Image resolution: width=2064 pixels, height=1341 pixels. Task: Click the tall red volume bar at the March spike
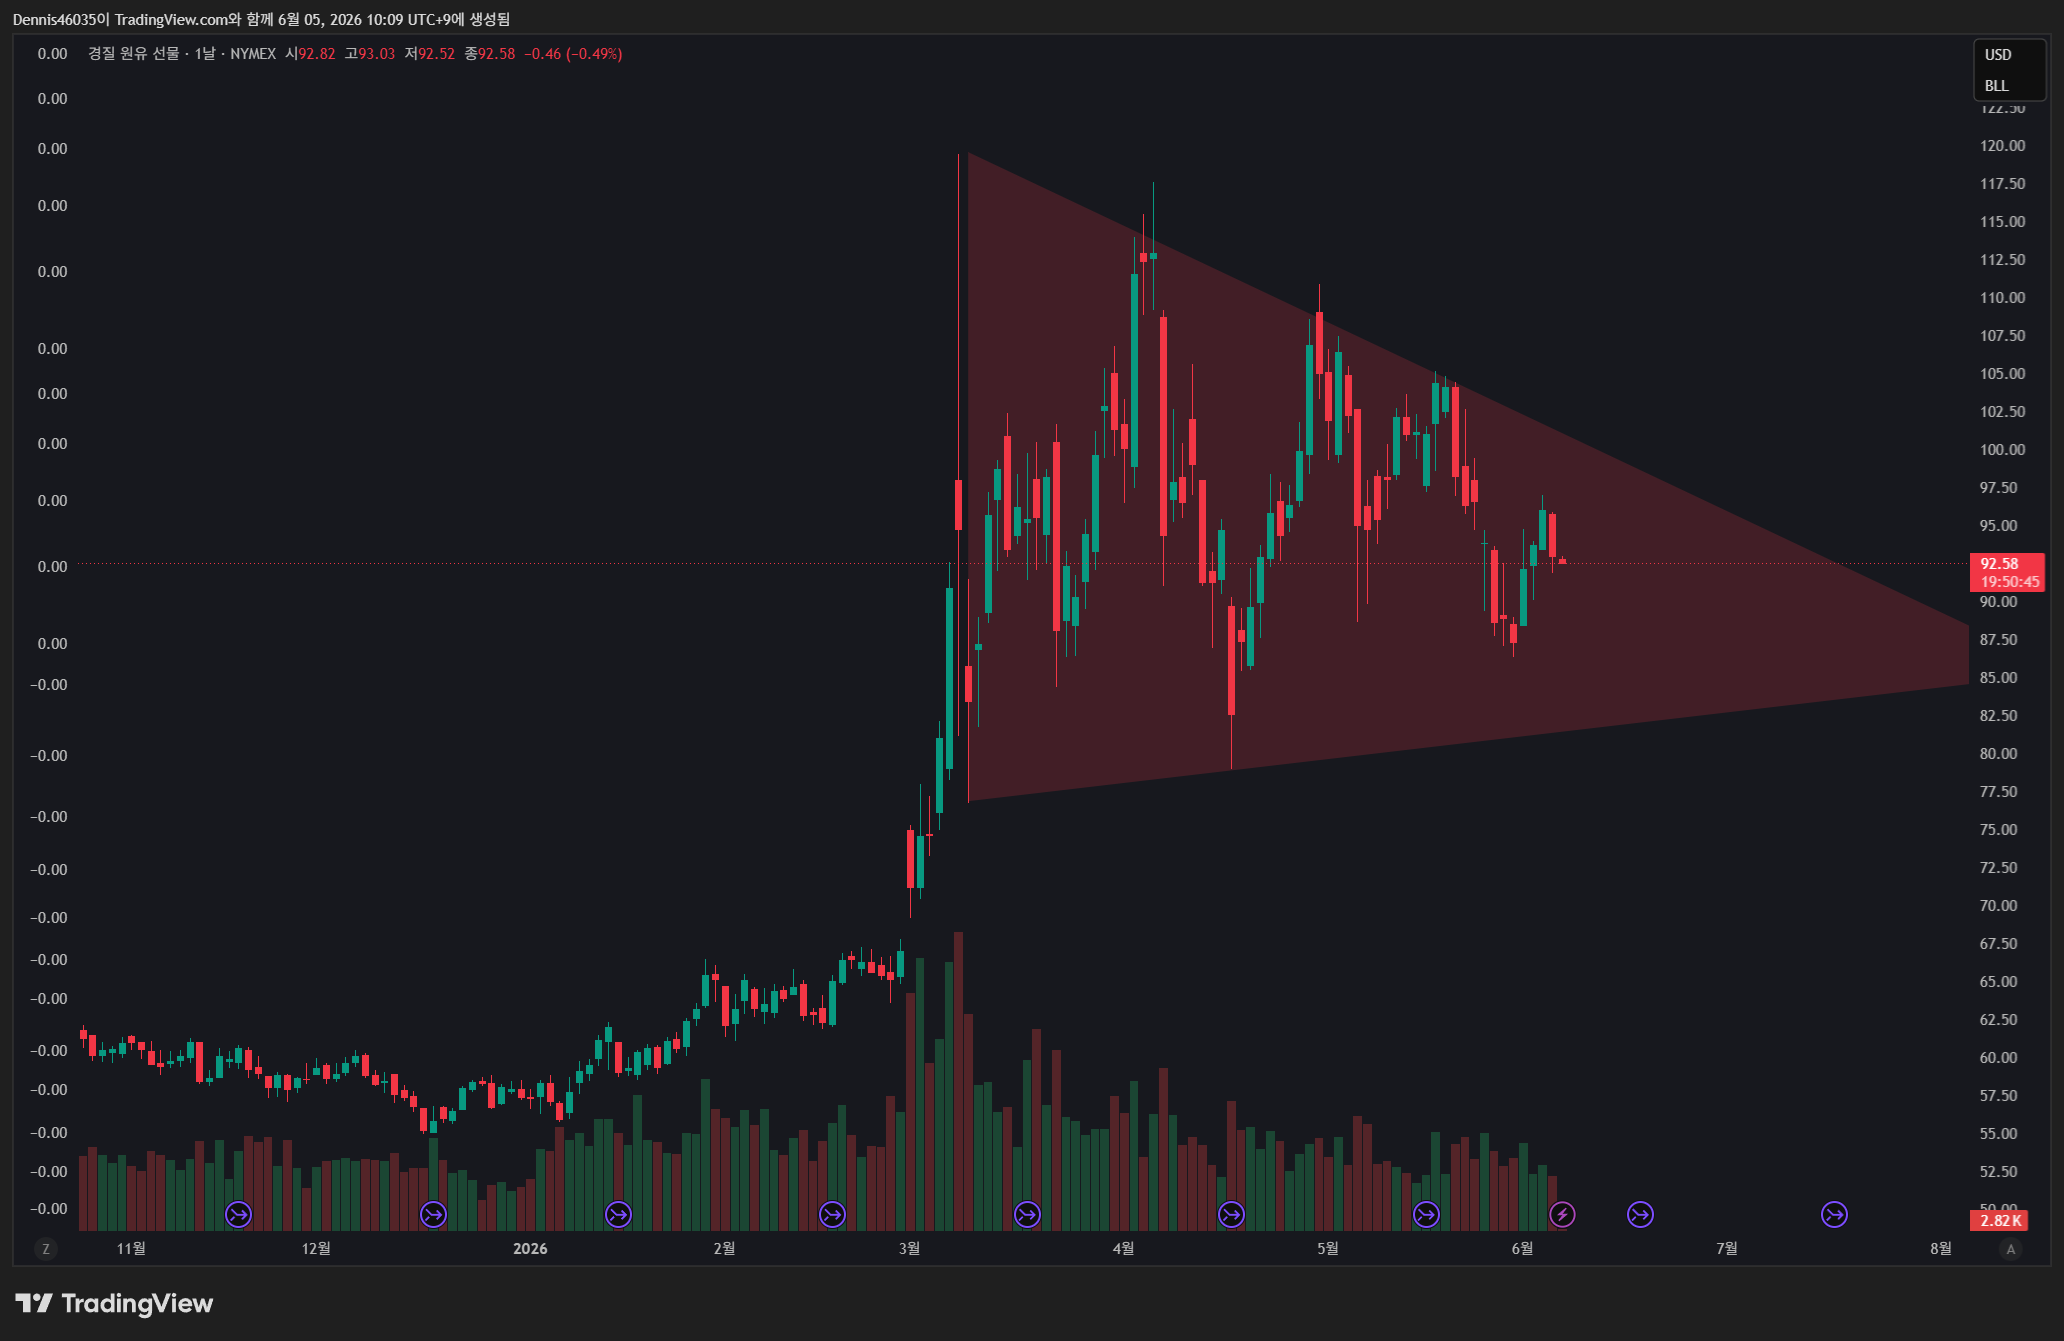[958, 1080]
